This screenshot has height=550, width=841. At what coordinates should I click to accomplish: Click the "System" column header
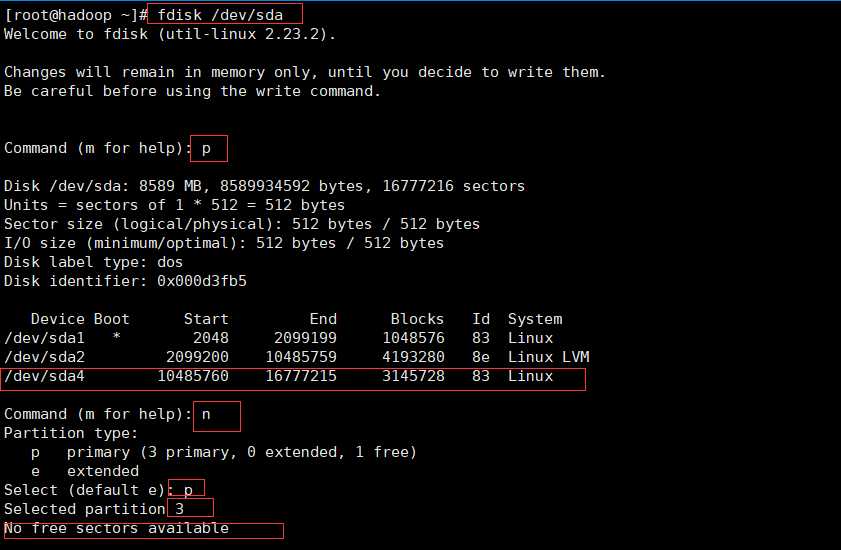pyautogui.click(x=535, y=319)
